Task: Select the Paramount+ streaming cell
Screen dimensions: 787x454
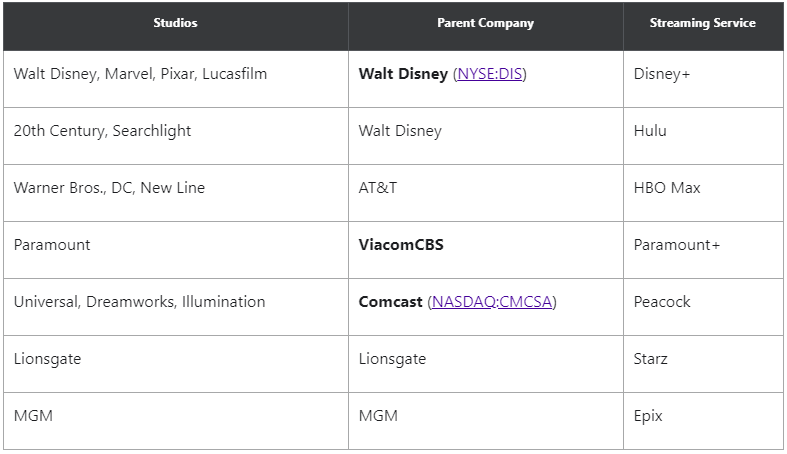Action: (x=676, y=245)
